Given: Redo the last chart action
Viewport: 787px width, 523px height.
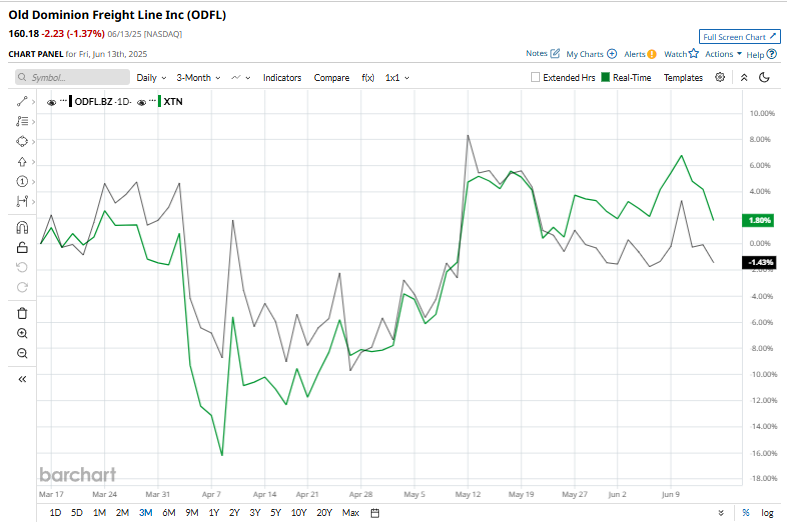Looking at the screenshot, I should point(22,287).
